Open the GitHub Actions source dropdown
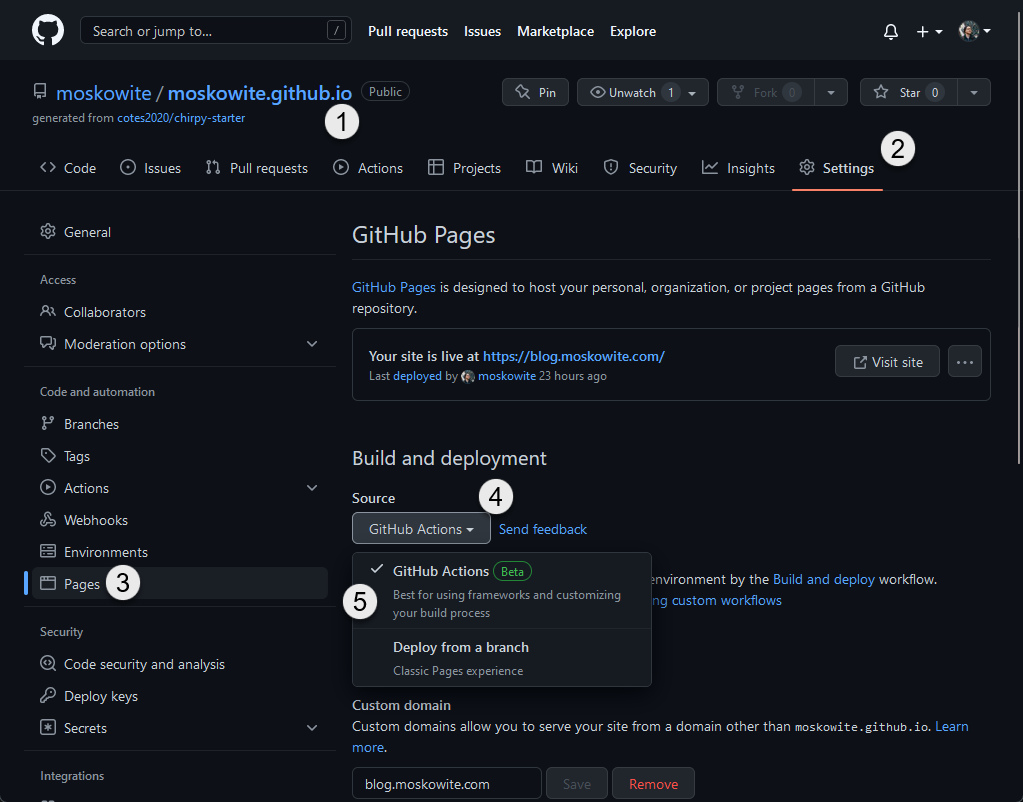1023x802 pixels. coord(421,529)
